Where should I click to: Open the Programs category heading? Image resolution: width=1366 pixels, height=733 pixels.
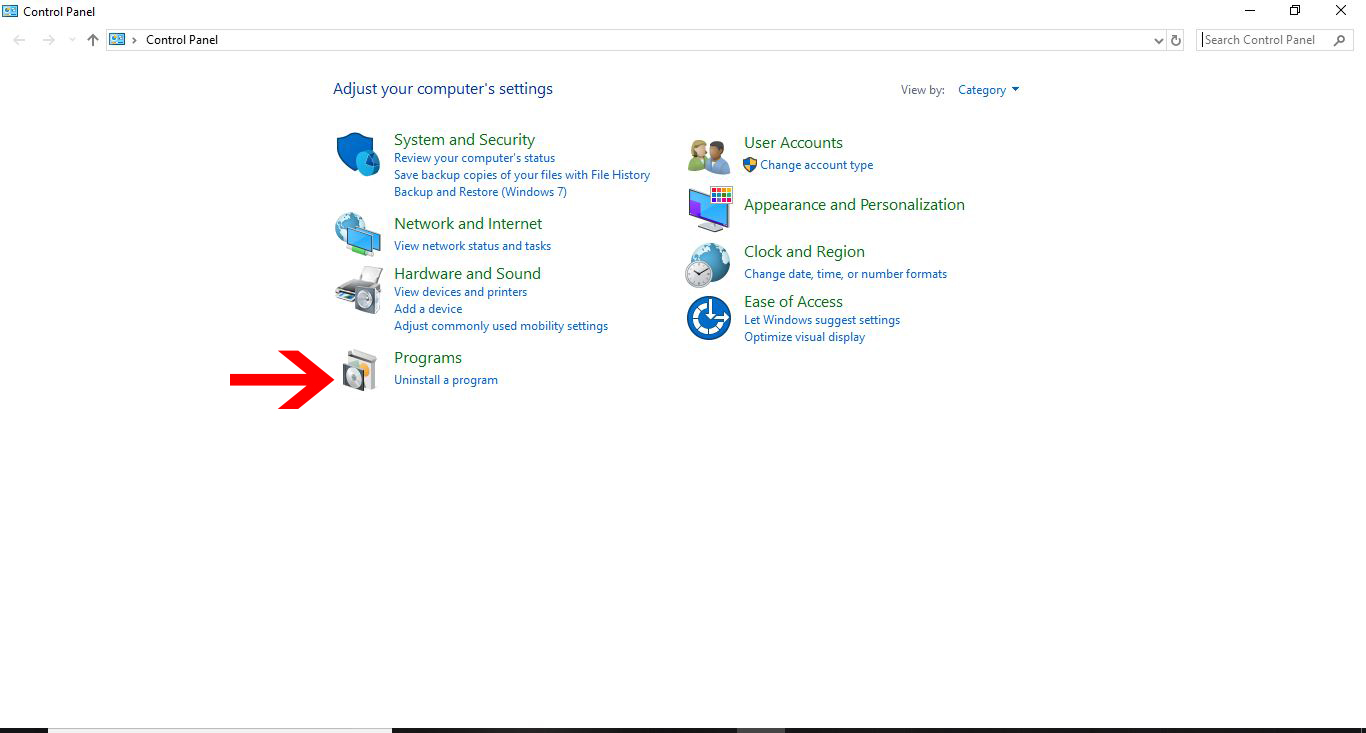(428, 358)
